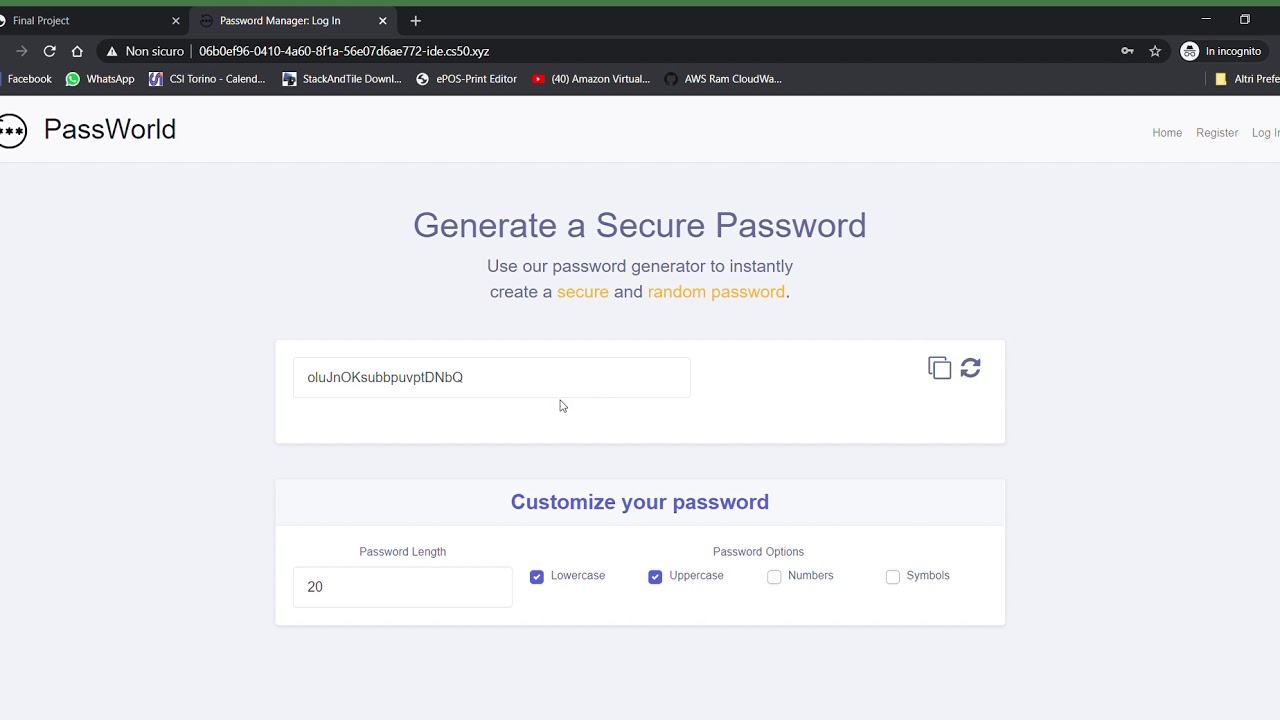Regenerate password with refresh icon
The image size is (1280, 720).
tap(970, 368)
